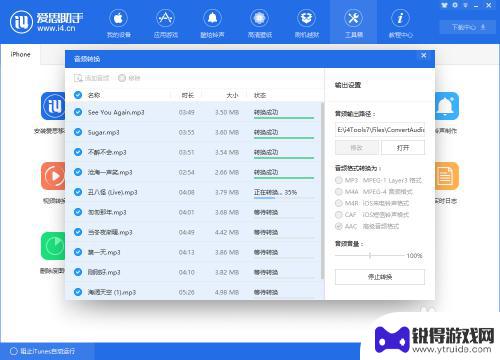500x360 pixels.
Task: Open the 刷机越狱 flash and jailbreak icon
Action: 306,19
